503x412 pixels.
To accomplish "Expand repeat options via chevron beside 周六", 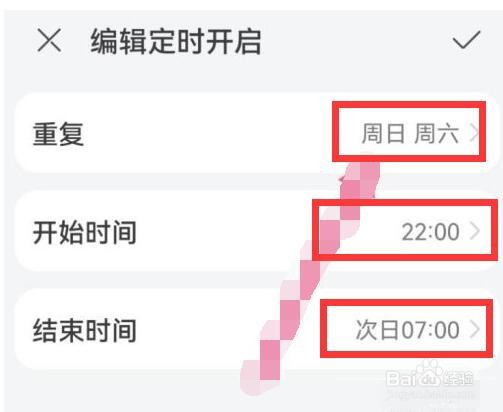I will (474, 133).
